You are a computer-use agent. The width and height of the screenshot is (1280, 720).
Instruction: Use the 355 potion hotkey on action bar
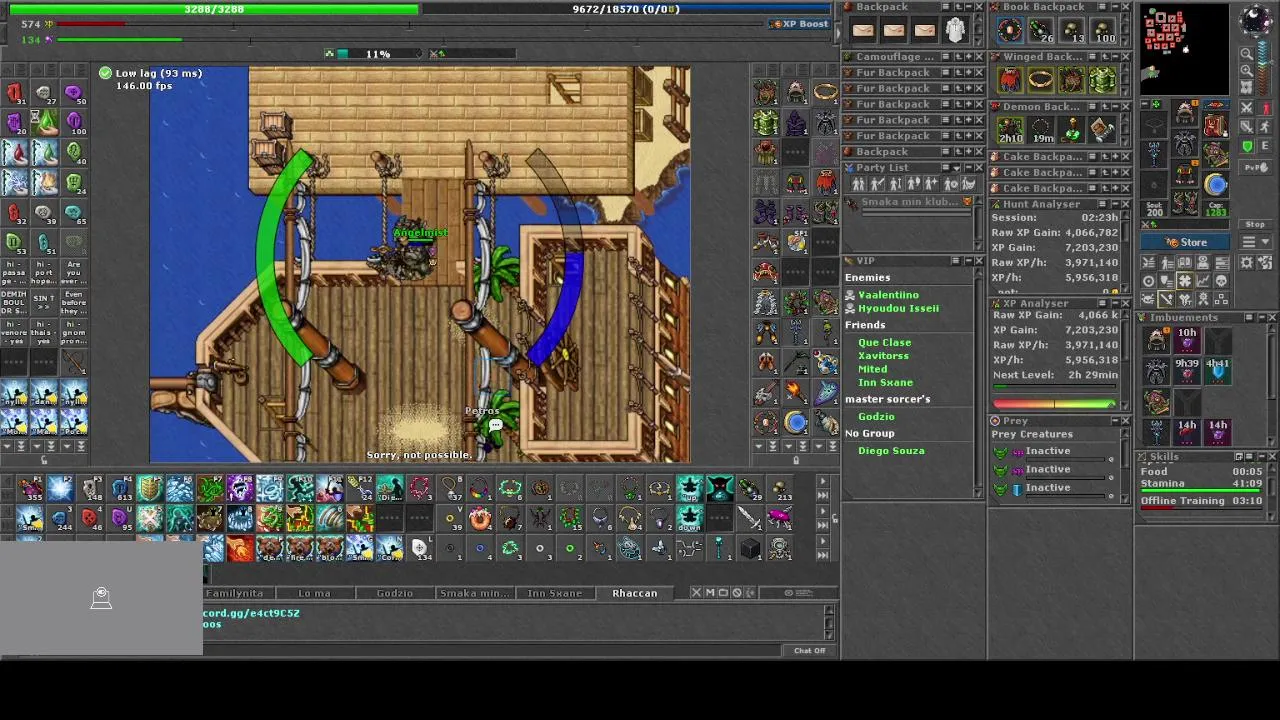pos(30,489)
